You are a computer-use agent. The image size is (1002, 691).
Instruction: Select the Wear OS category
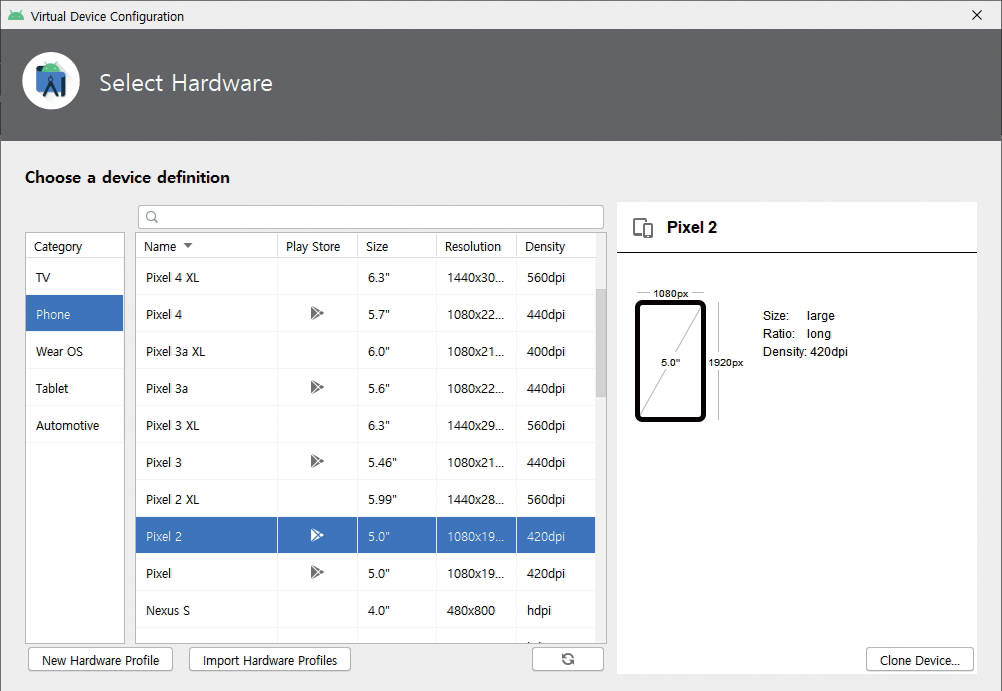pos(75,352)
